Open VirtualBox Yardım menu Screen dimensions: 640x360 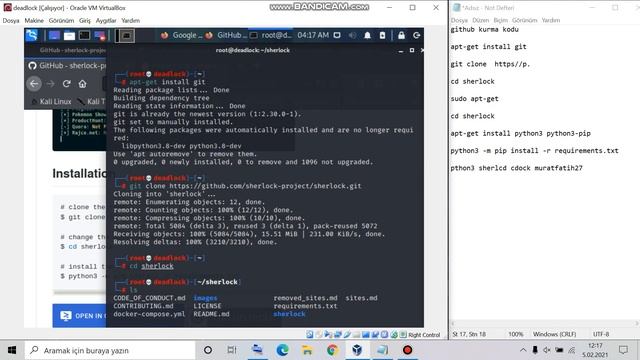tap(131, 20)
